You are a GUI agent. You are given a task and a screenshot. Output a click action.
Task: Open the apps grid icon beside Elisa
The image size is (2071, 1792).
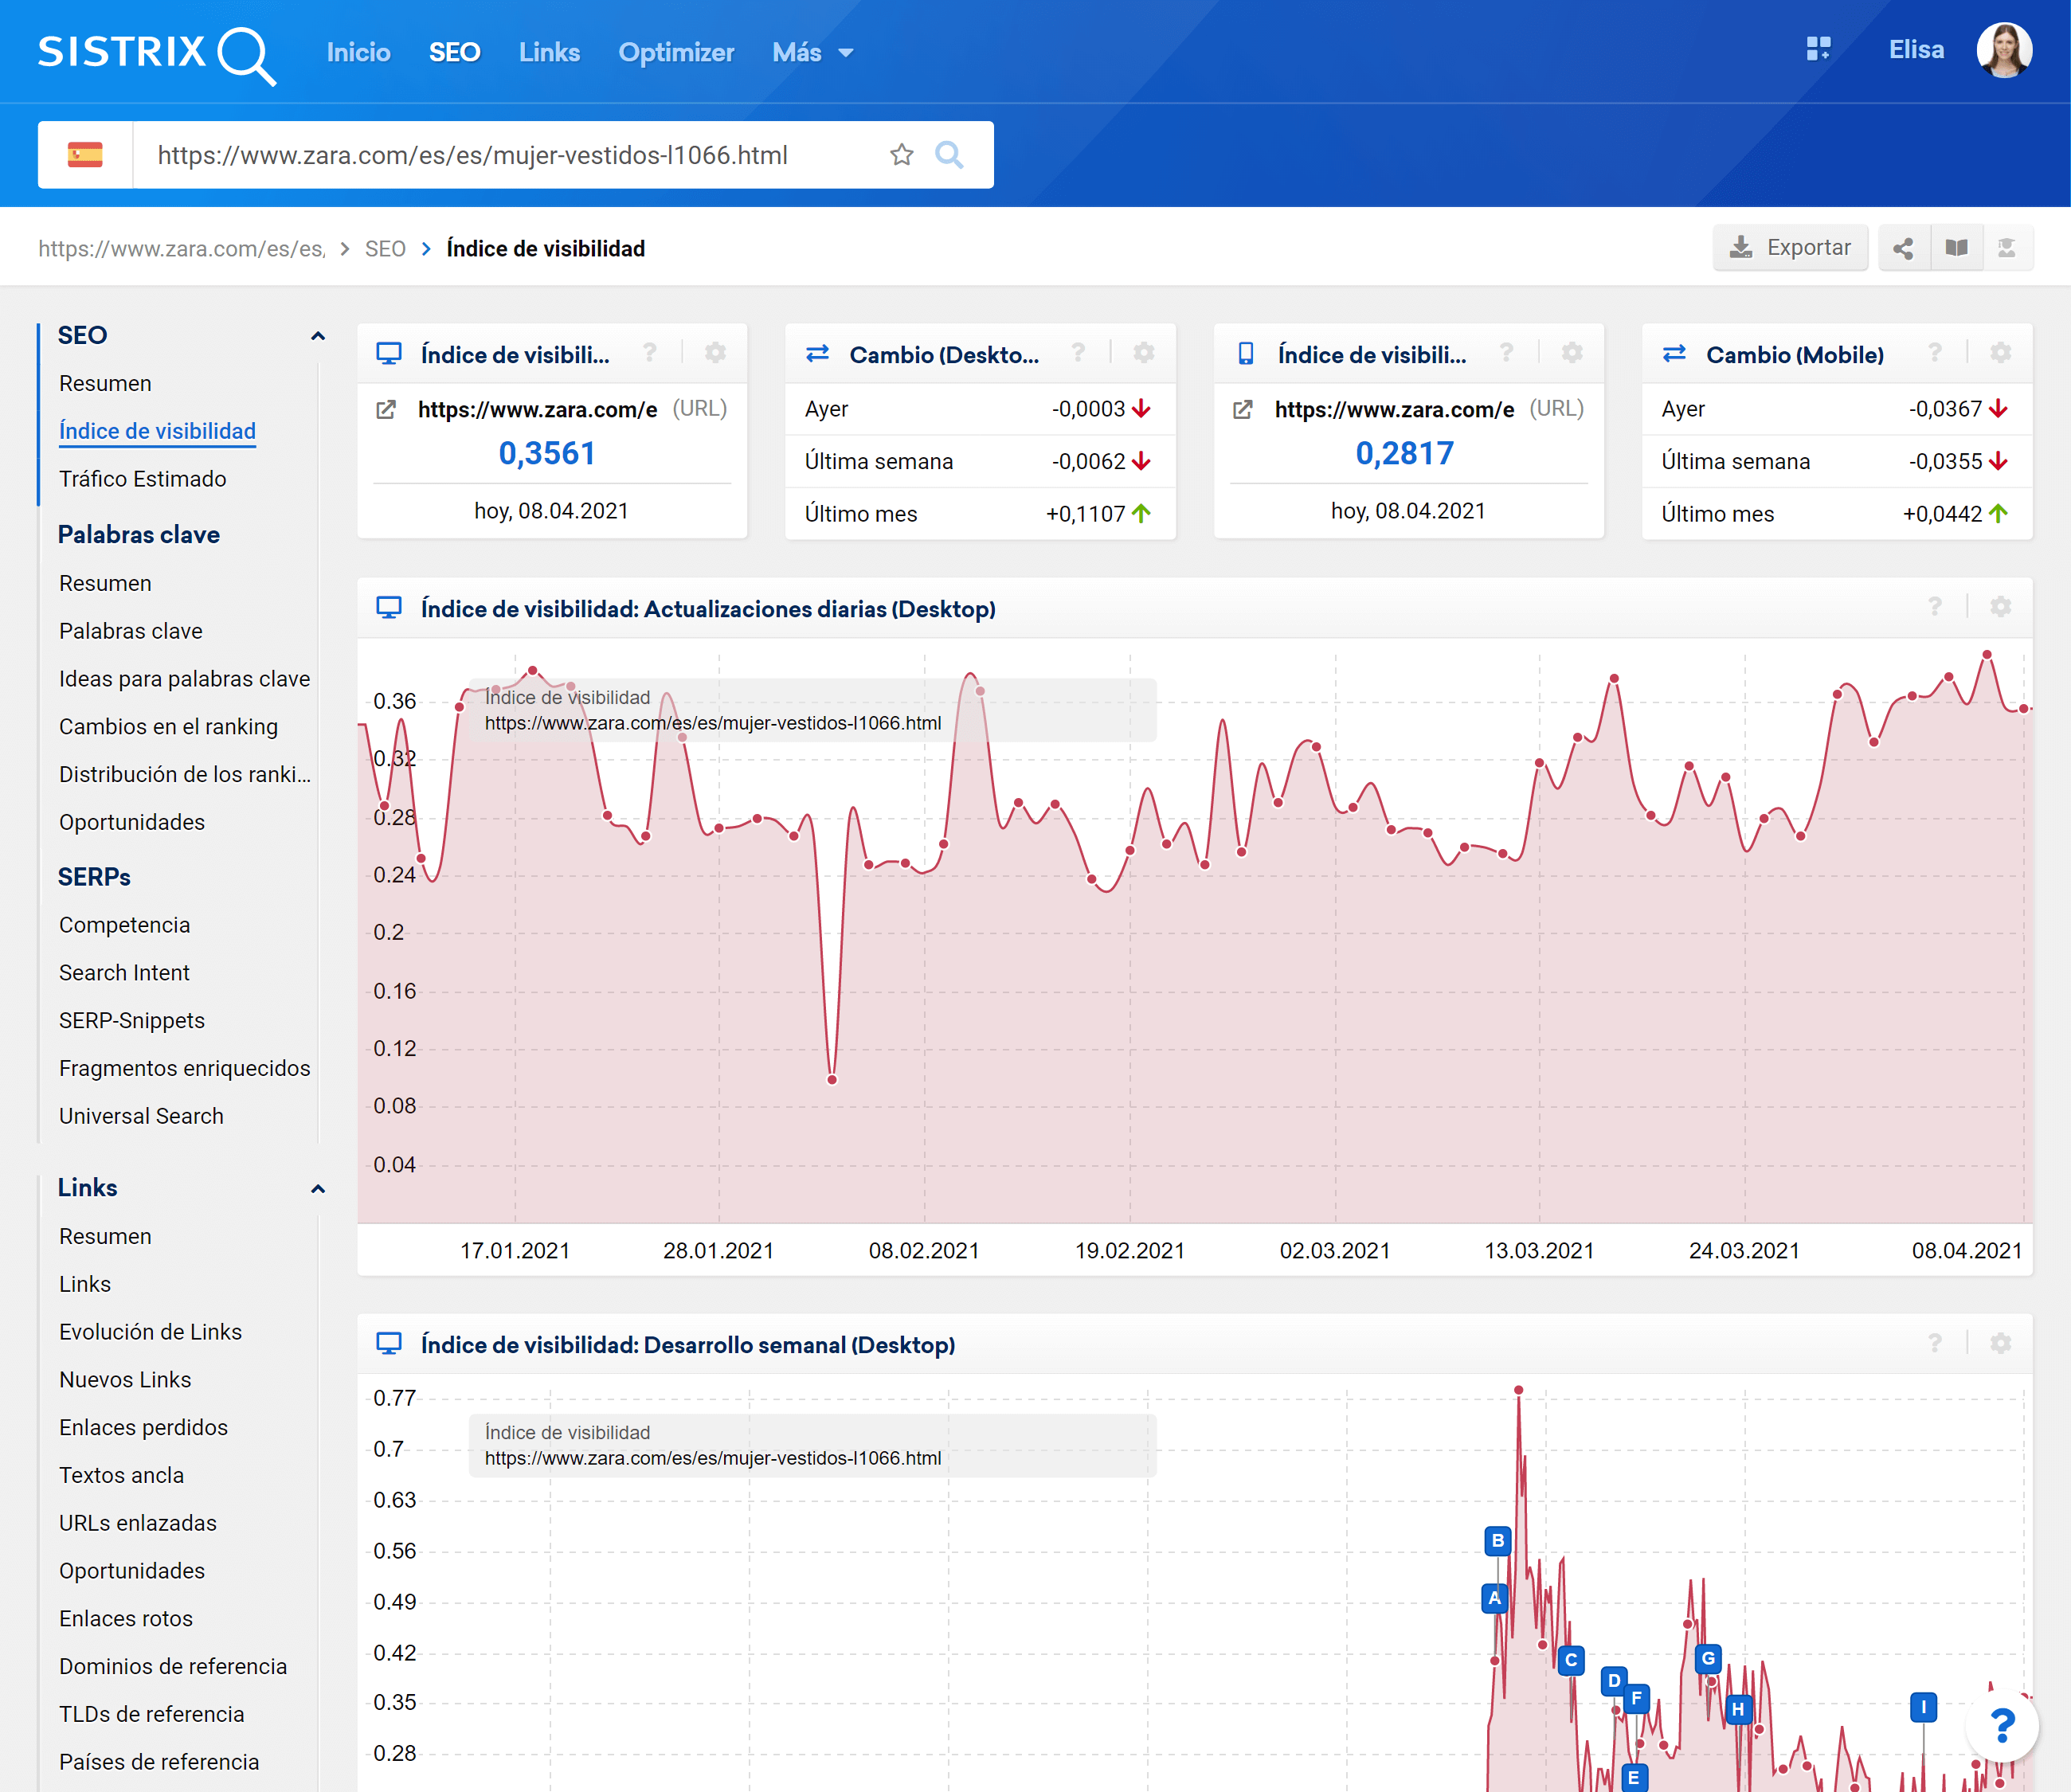[x=1818, y=49]
